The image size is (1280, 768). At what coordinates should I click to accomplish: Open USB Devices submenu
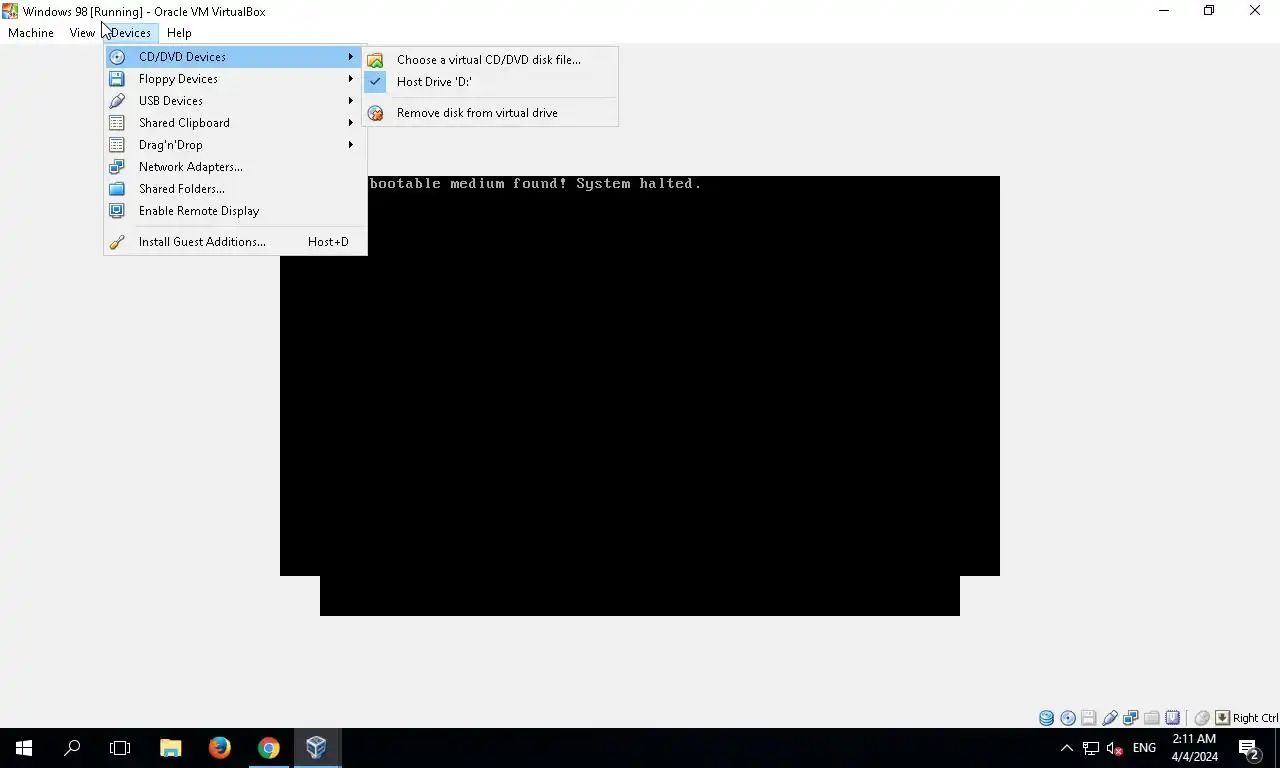(235, 101)
